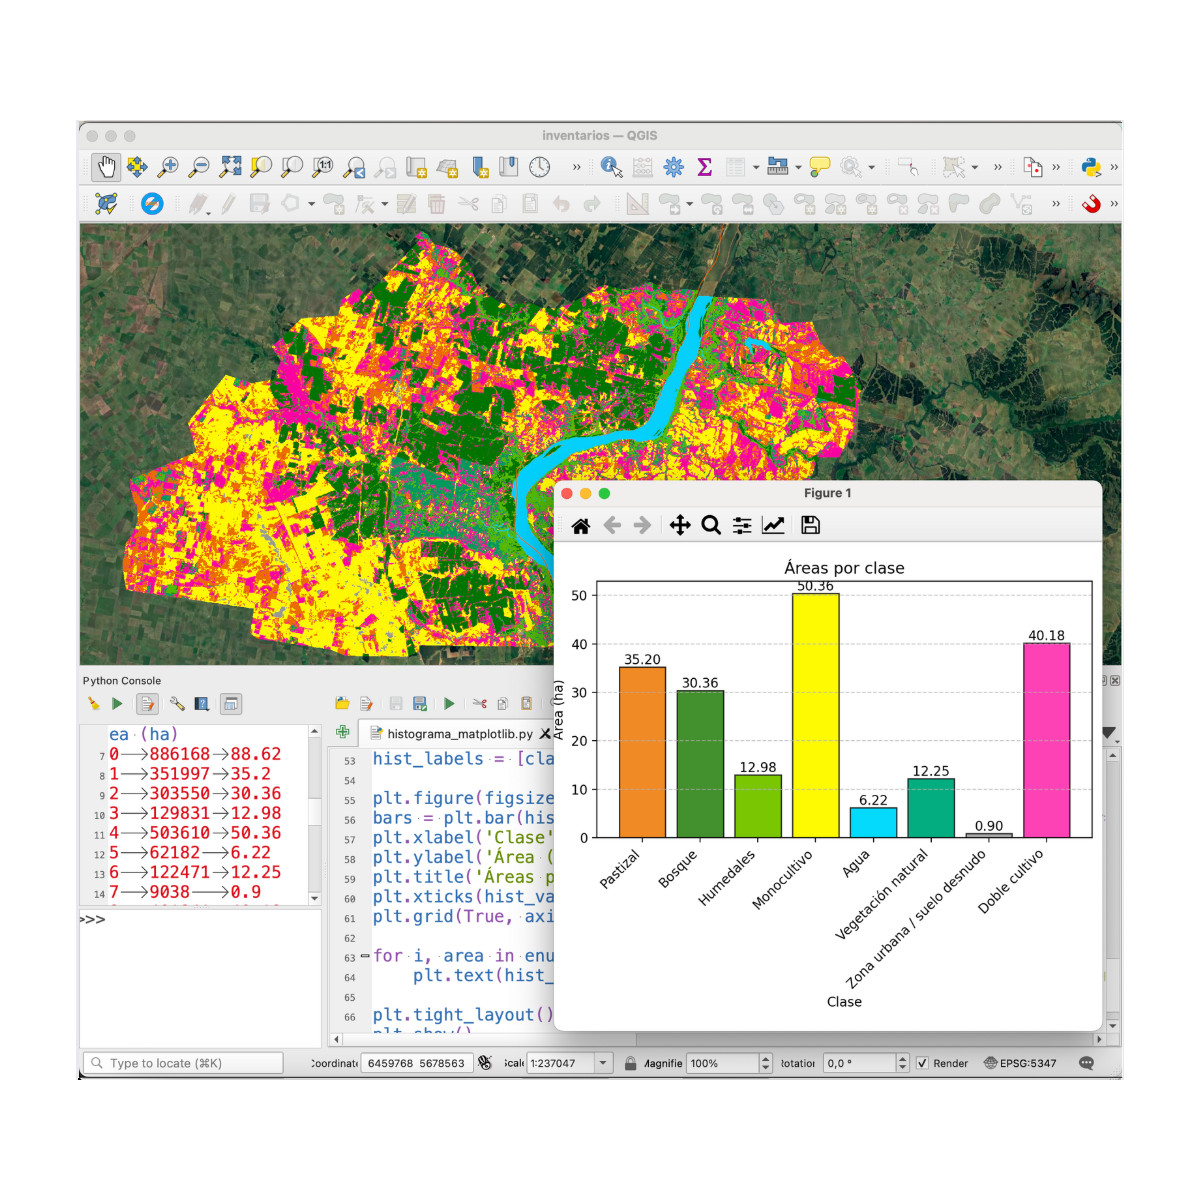Toggle the Show Editor button in console

pos(147,704)
